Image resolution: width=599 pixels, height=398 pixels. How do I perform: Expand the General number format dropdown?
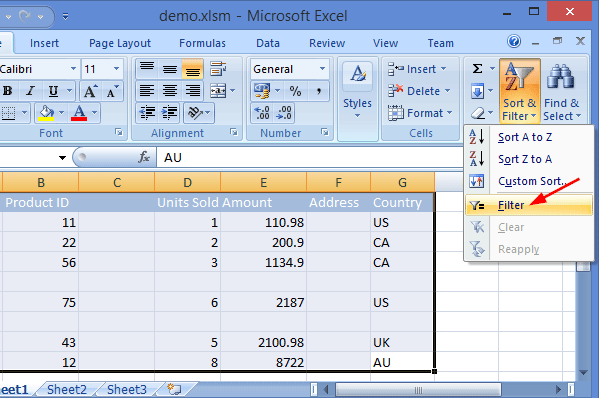coord(322,69)
